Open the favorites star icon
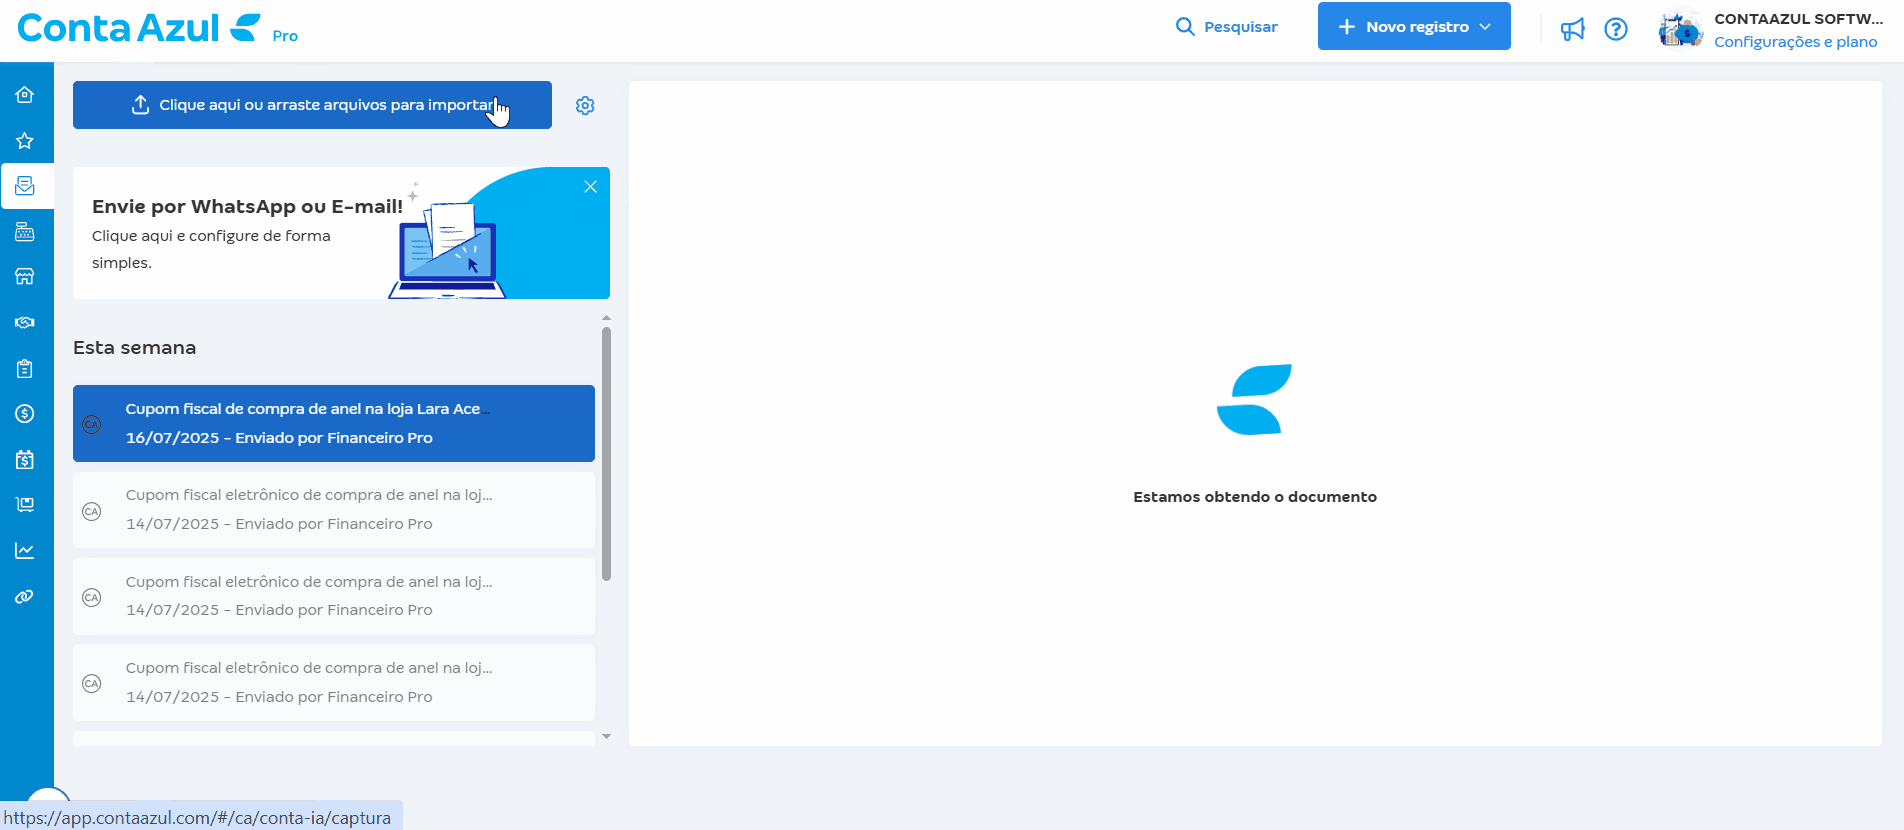 tap(25, 141)
